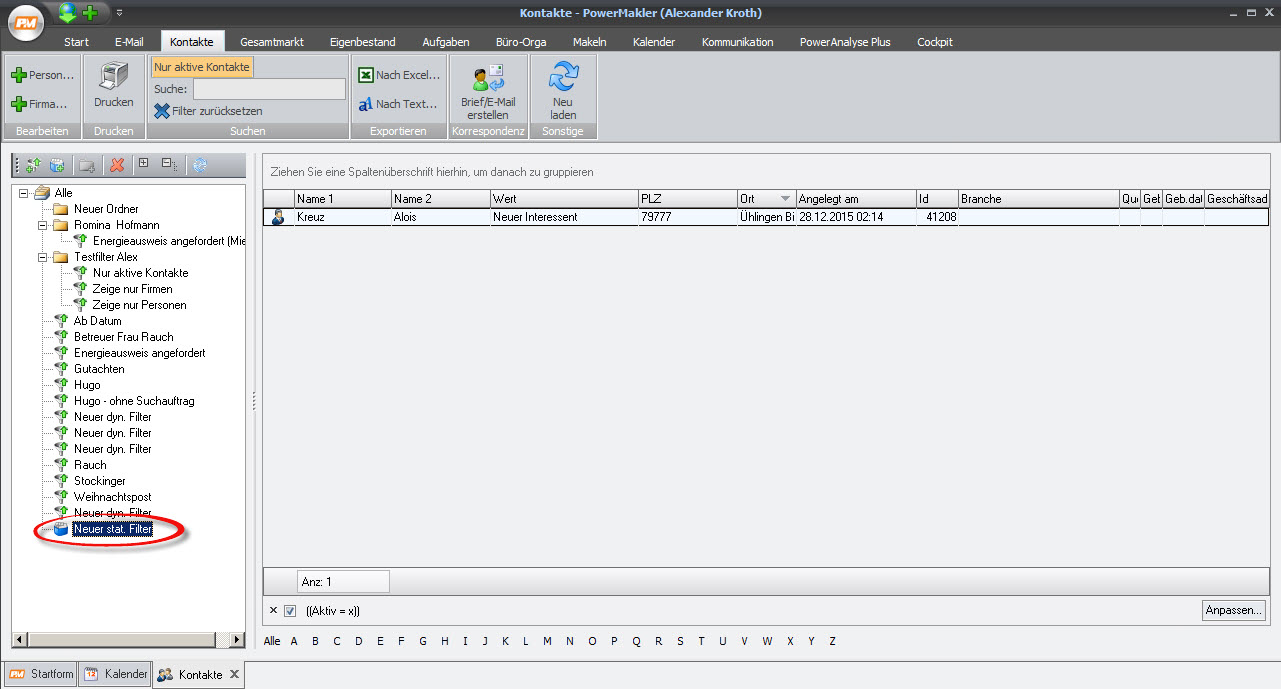Sort by the Angelegt am column header

pyautogui.click(x=856, y=199)
